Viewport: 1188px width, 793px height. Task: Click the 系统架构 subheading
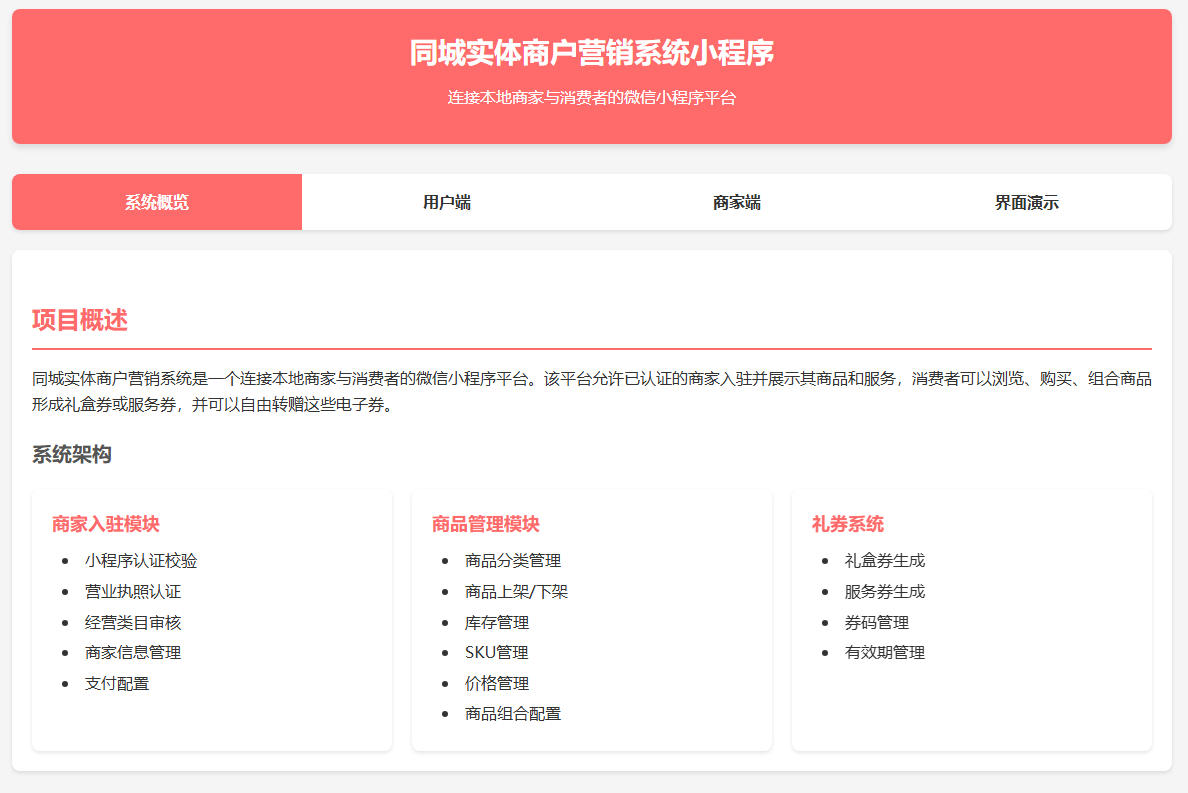coord(72,455)
